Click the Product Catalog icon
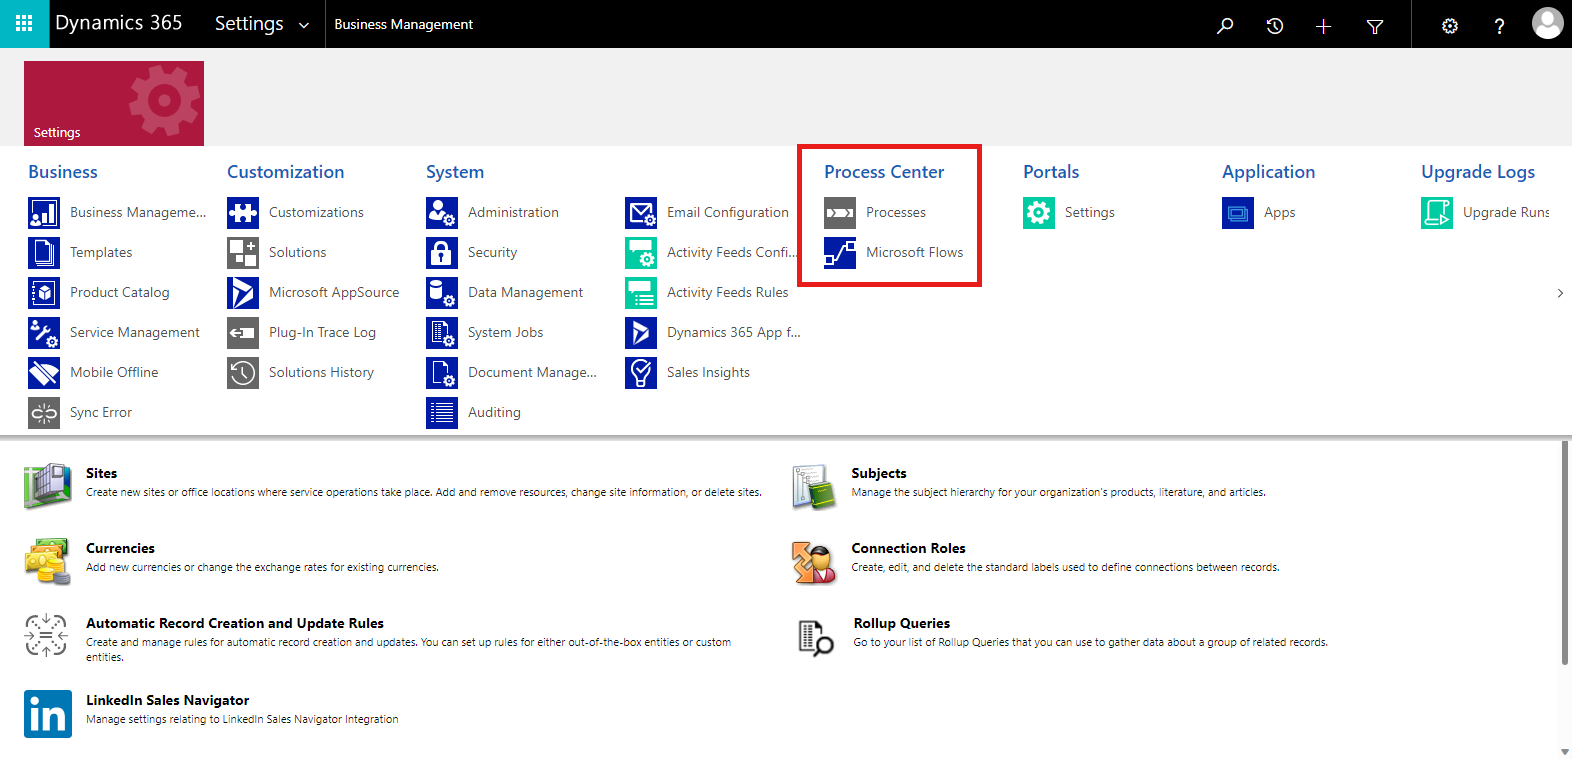The image size is (1572, 758). point(44,293)
